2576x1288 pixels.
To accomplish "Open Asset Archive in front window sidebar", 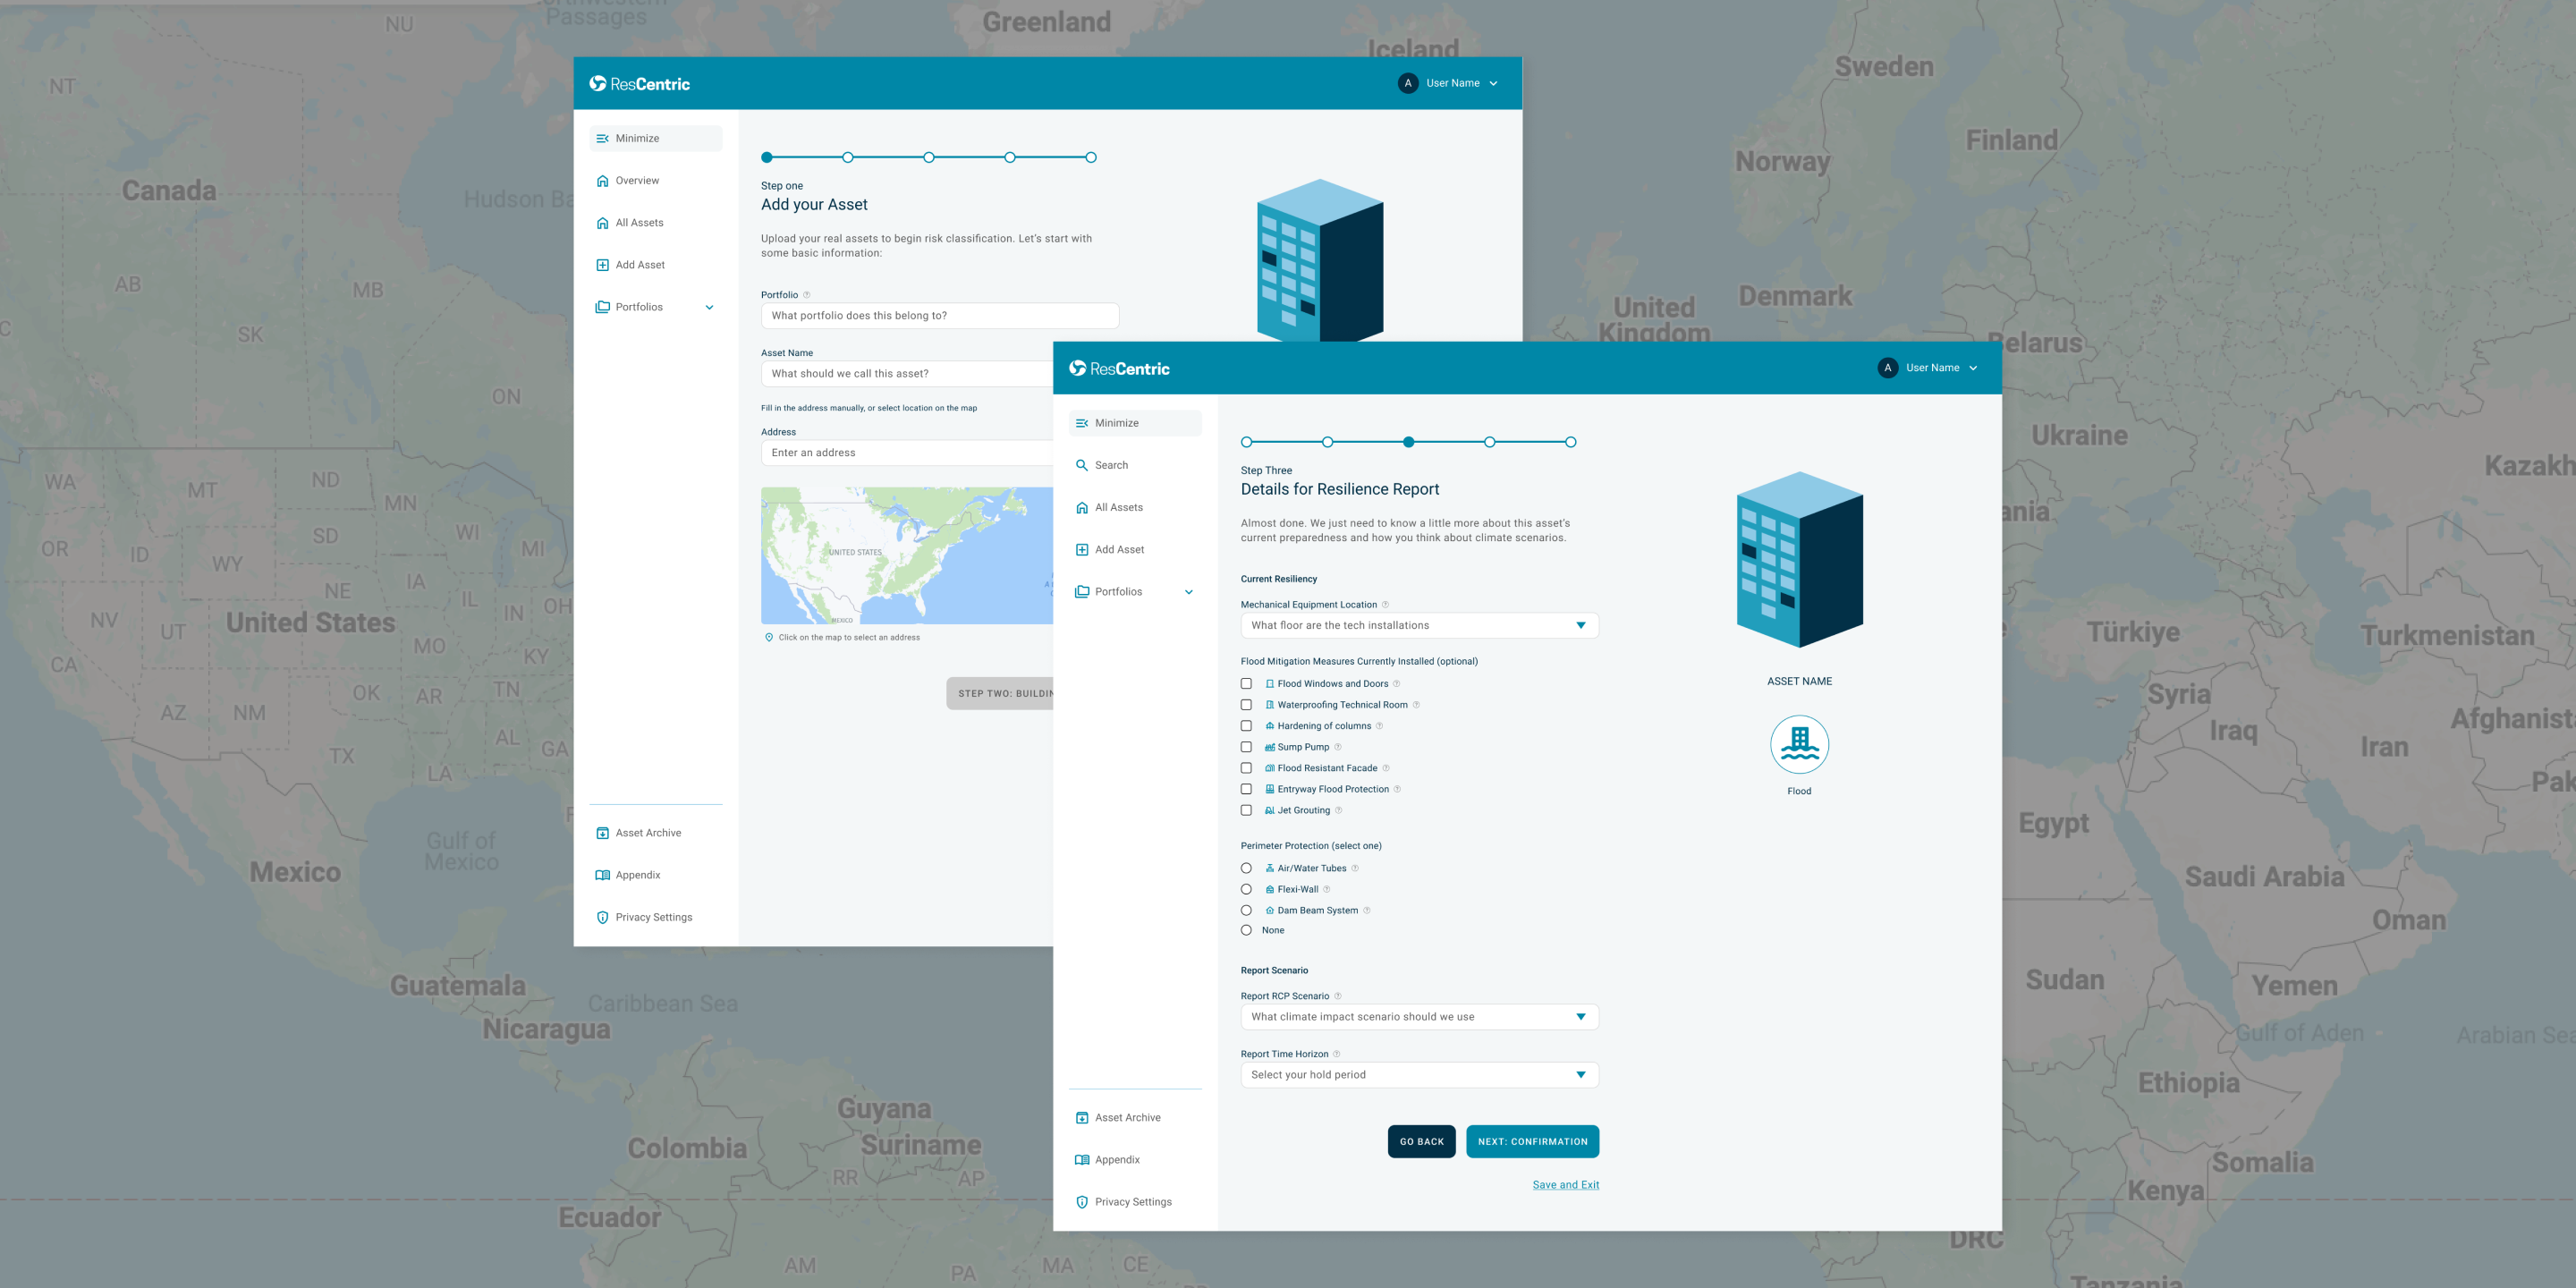I will coord(1135,1118).
